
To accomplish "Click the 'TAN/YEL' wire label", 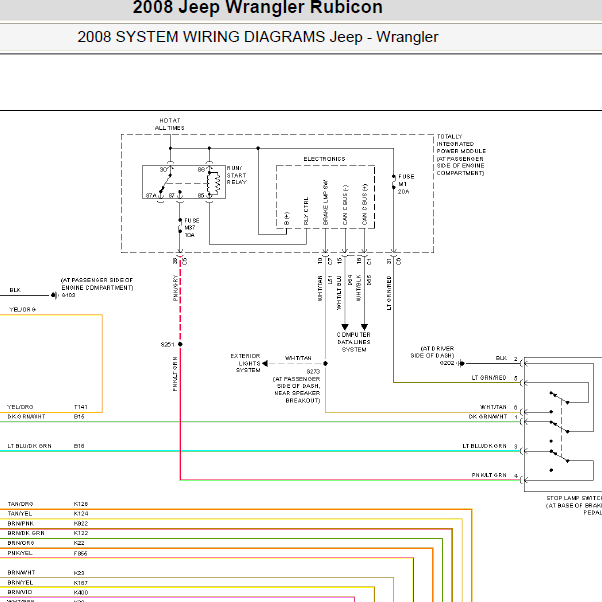I will tap(20, 514).
